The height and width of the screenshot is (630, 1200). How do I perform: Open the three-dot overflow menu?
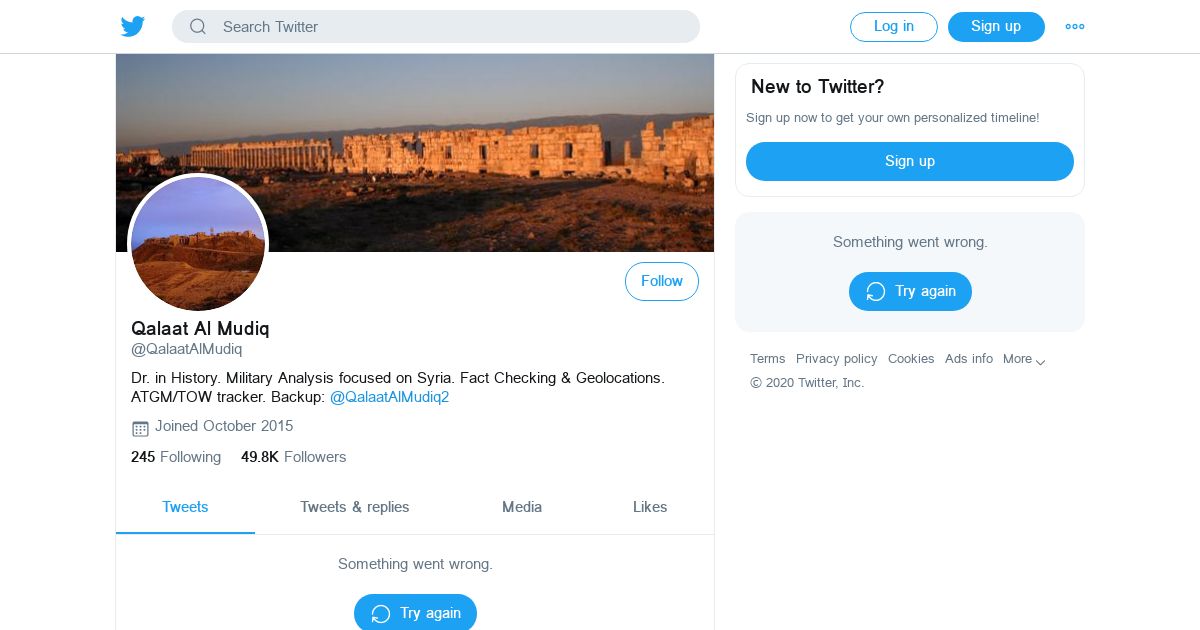tap(1075, 27)
